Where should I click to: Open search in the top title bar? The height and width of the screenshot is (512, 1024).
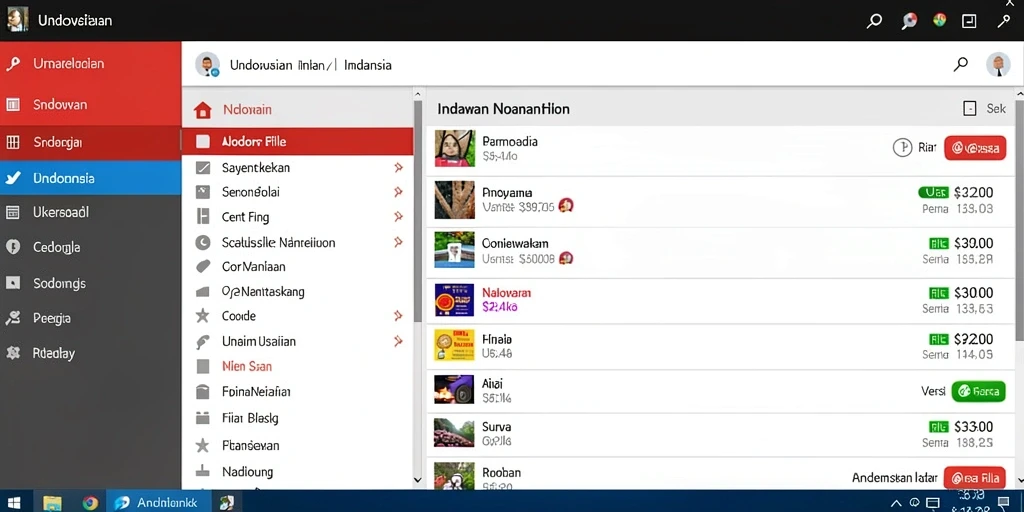click(x=874, y=21)
